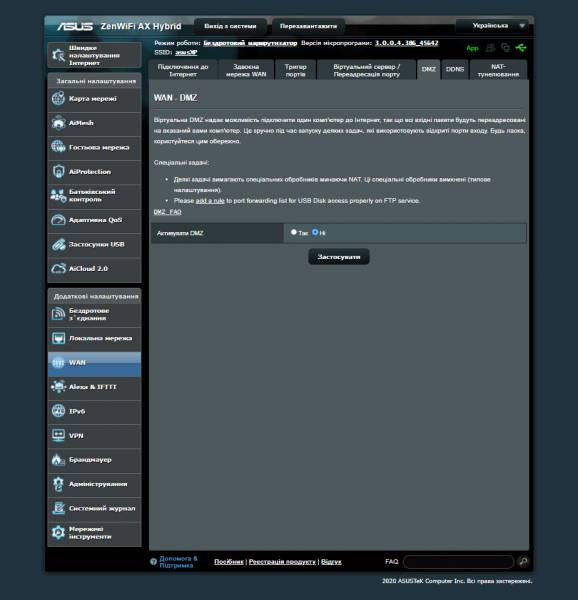Focus the FAQ search input field
578x600 pixels.
[458, 561]
